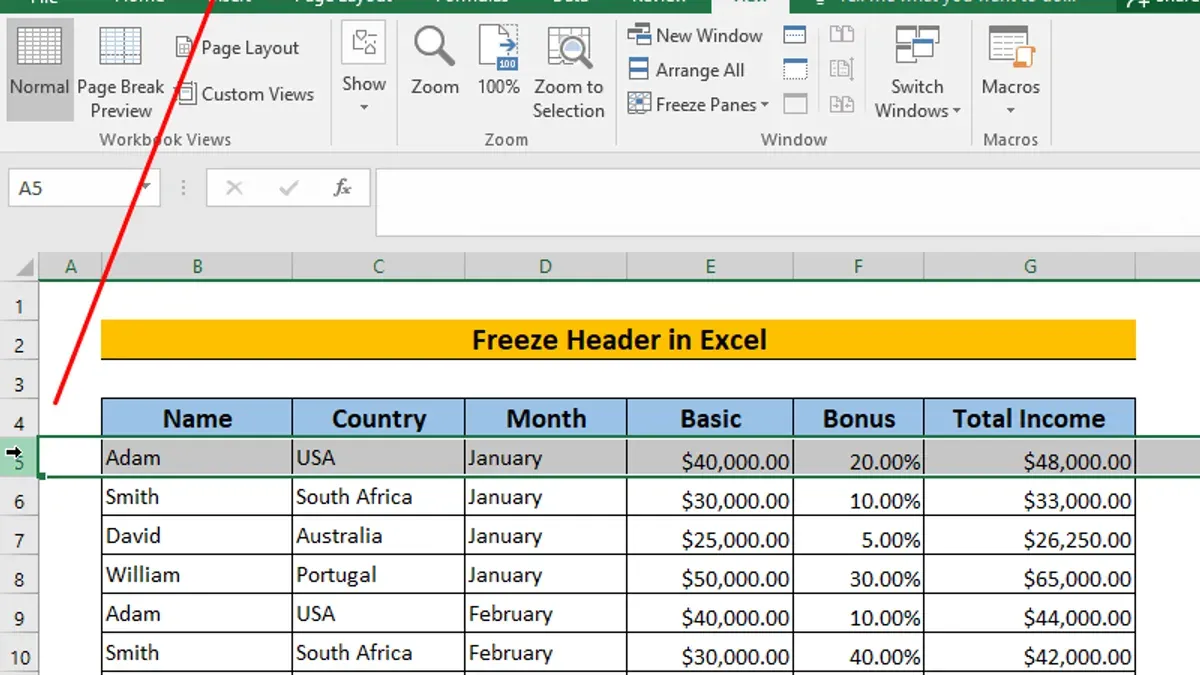Click the 'Country' header cell
The width and height of the screenshot is (1200, 675).
tap(378, 418)
